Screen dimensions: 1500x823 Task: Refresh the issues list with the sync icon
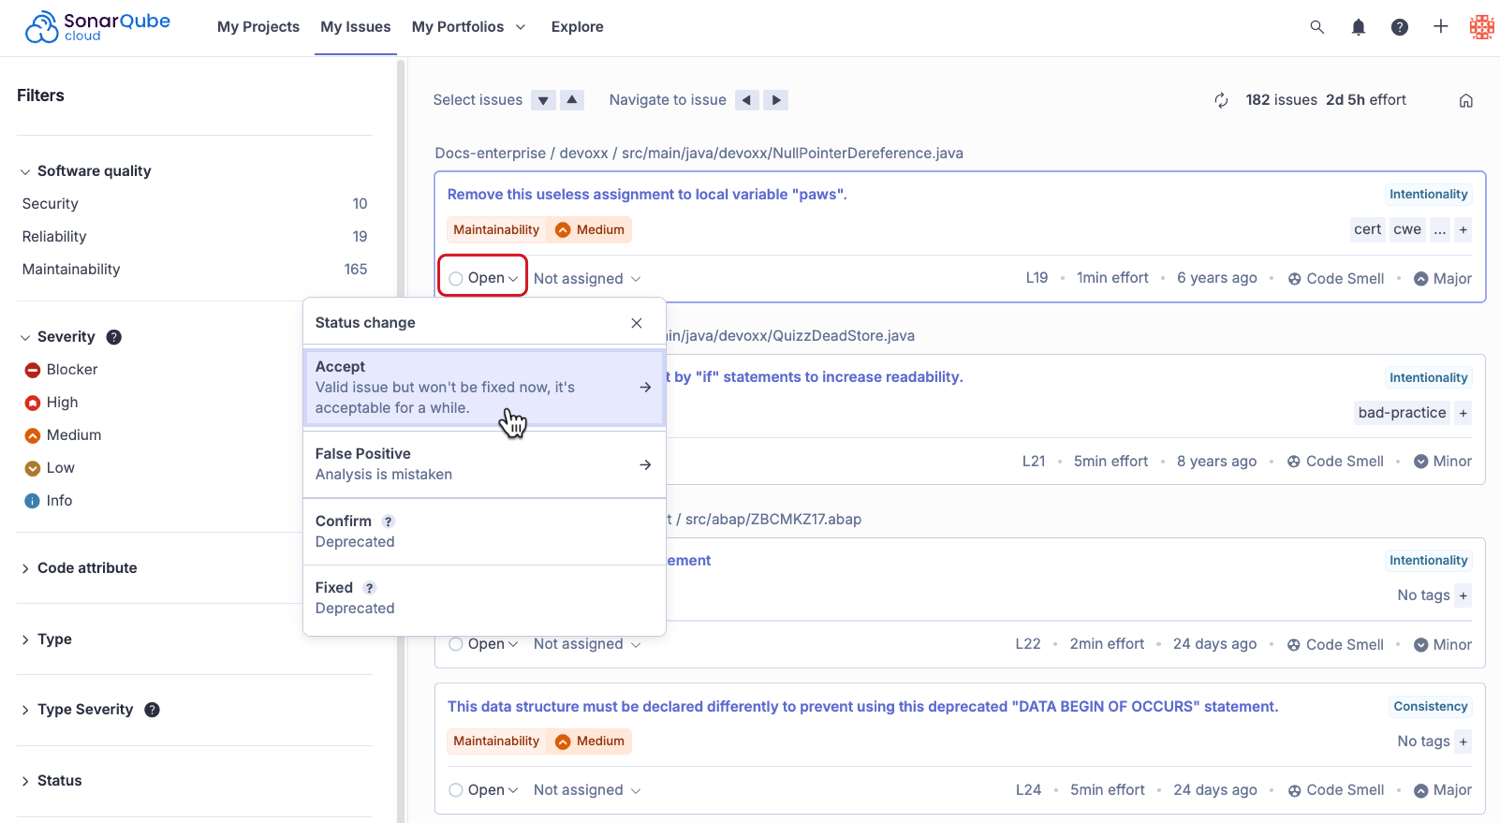1221,100
